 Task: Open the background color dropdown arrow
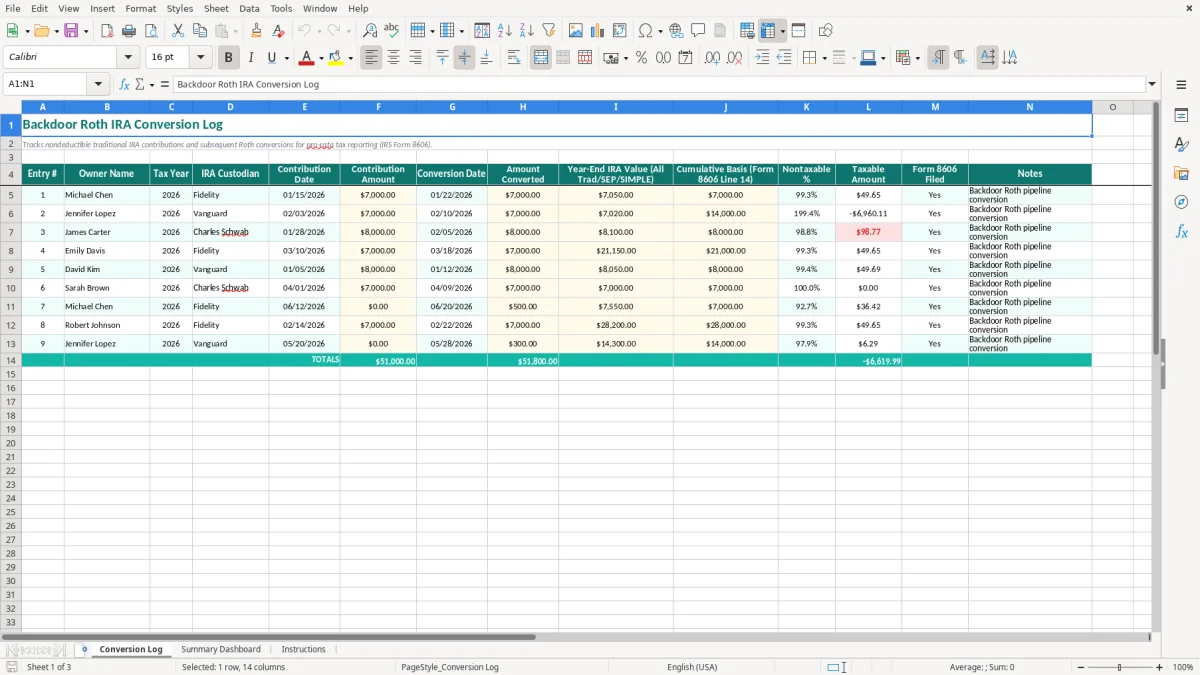tap(350, 58)
